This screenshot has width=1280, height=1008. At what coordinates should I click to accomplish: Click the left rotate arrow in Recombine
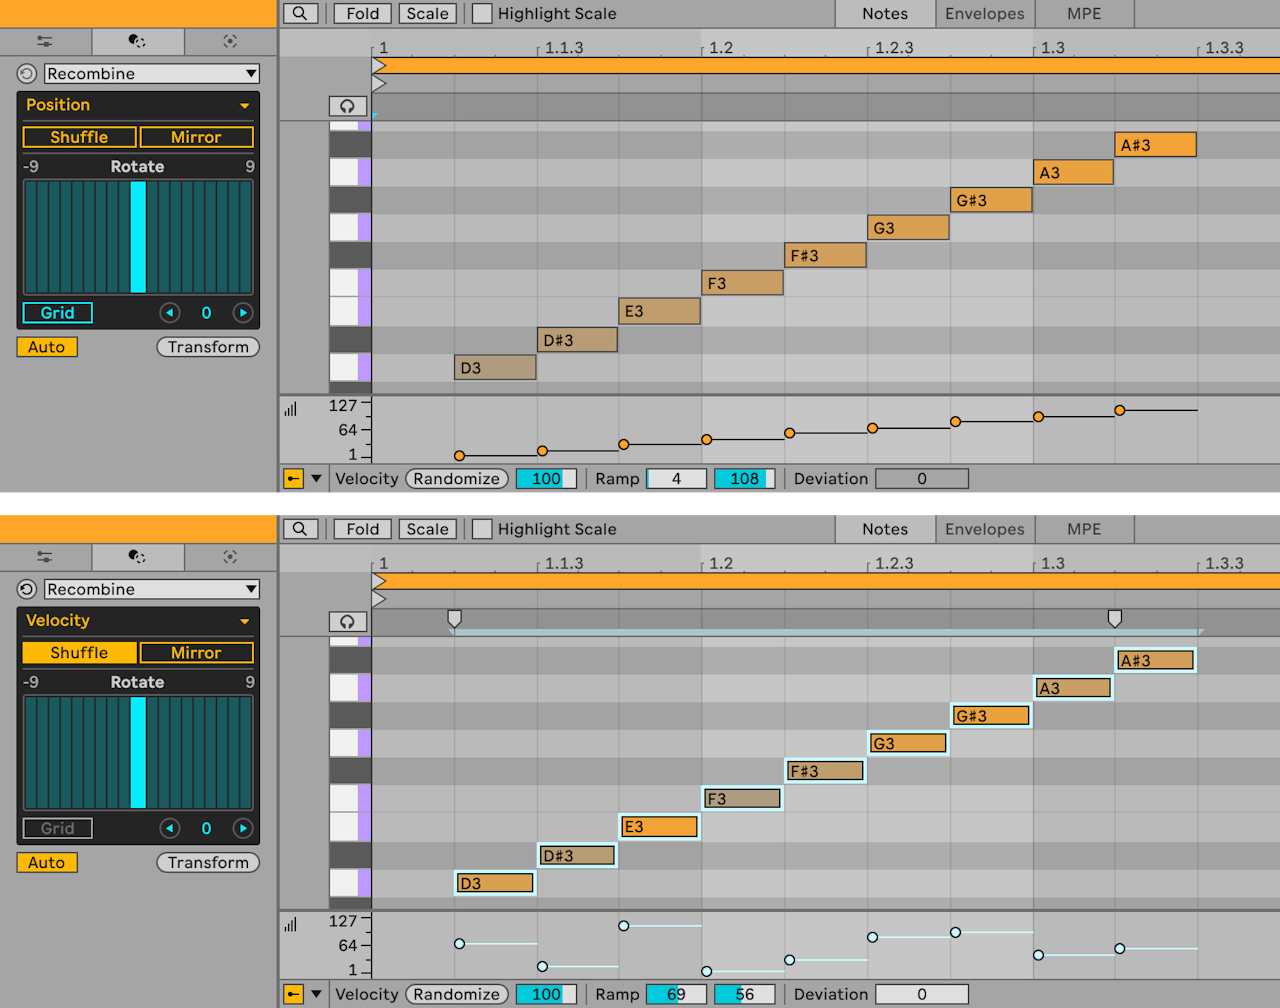point(170,312)
